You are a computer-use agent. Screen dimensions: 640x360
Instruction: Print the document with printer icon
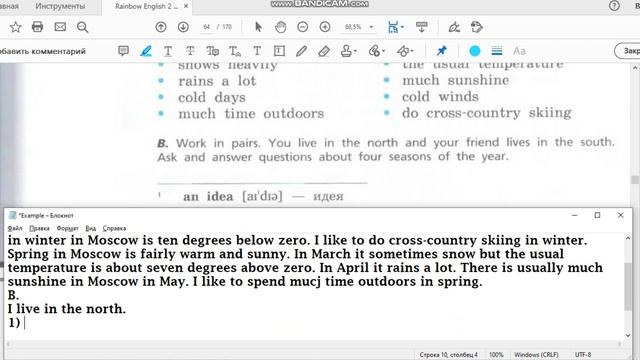tap(38, 27)
